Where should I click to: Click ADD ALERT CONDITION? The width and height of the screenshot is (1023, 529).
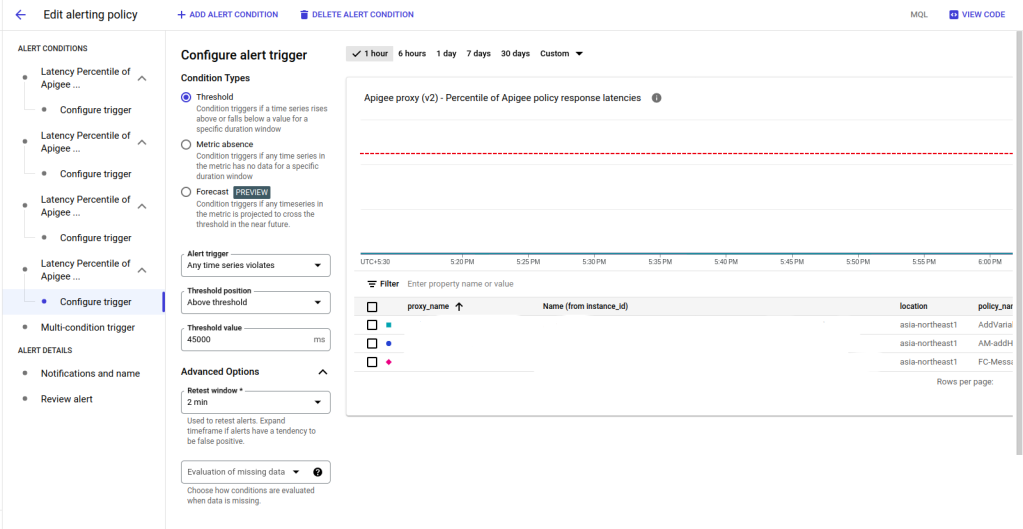[x=227, y=14]
